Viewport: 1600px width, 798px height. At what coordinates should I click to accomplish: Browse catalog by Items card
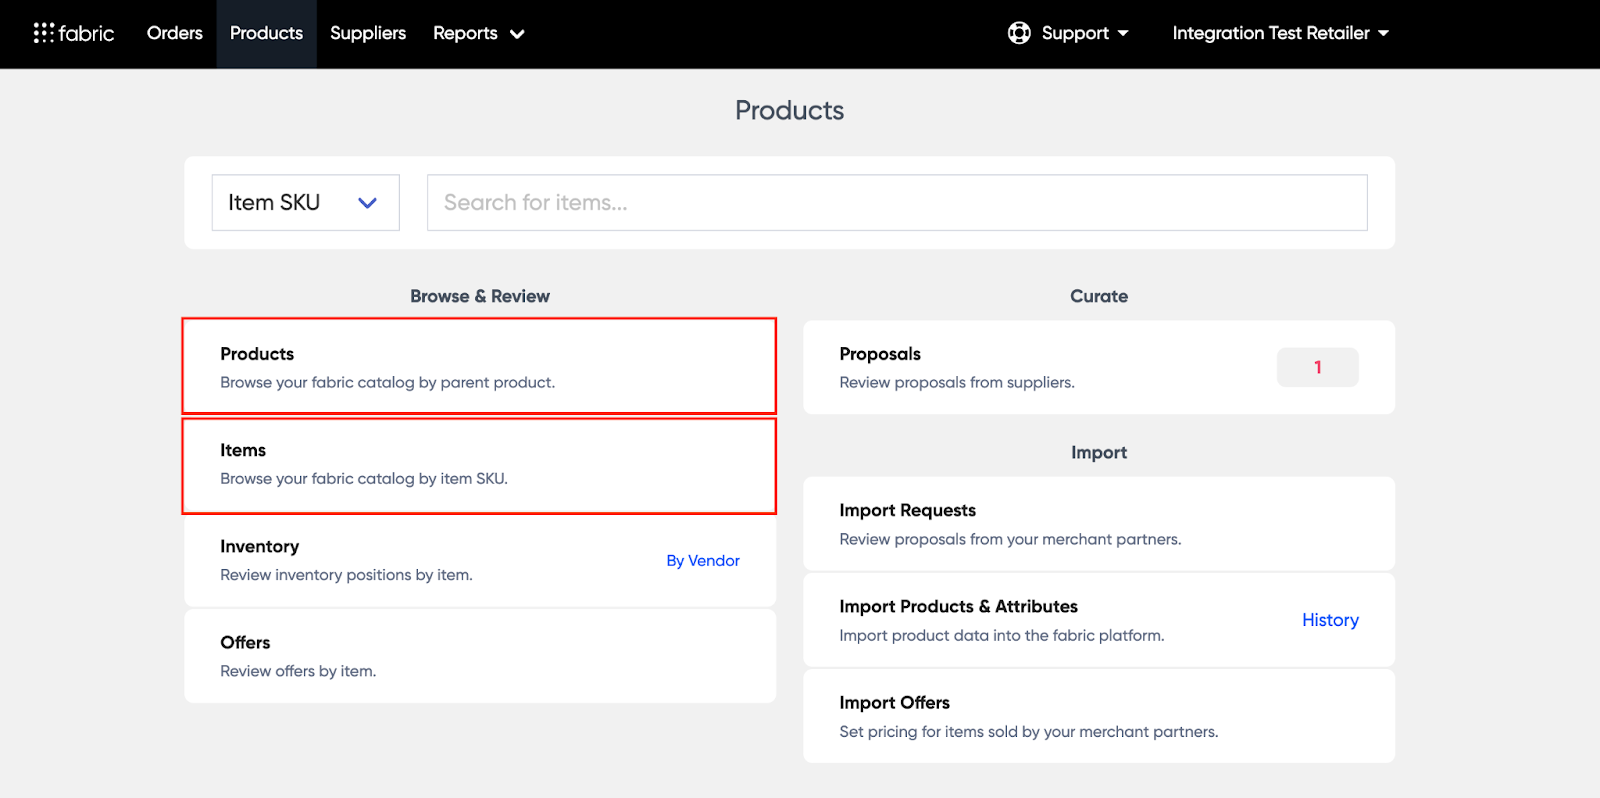[479, 466]
